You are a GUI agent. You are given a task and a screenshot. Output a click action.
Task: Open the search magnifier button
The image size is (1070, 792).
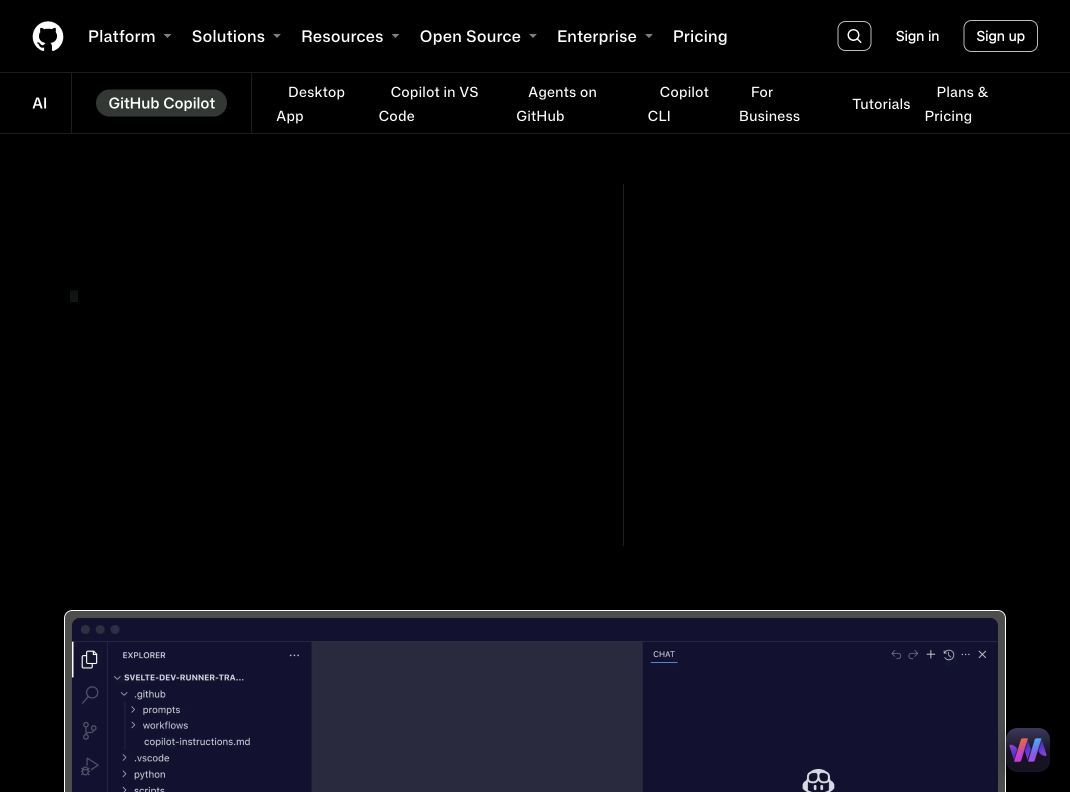[854, 36]
